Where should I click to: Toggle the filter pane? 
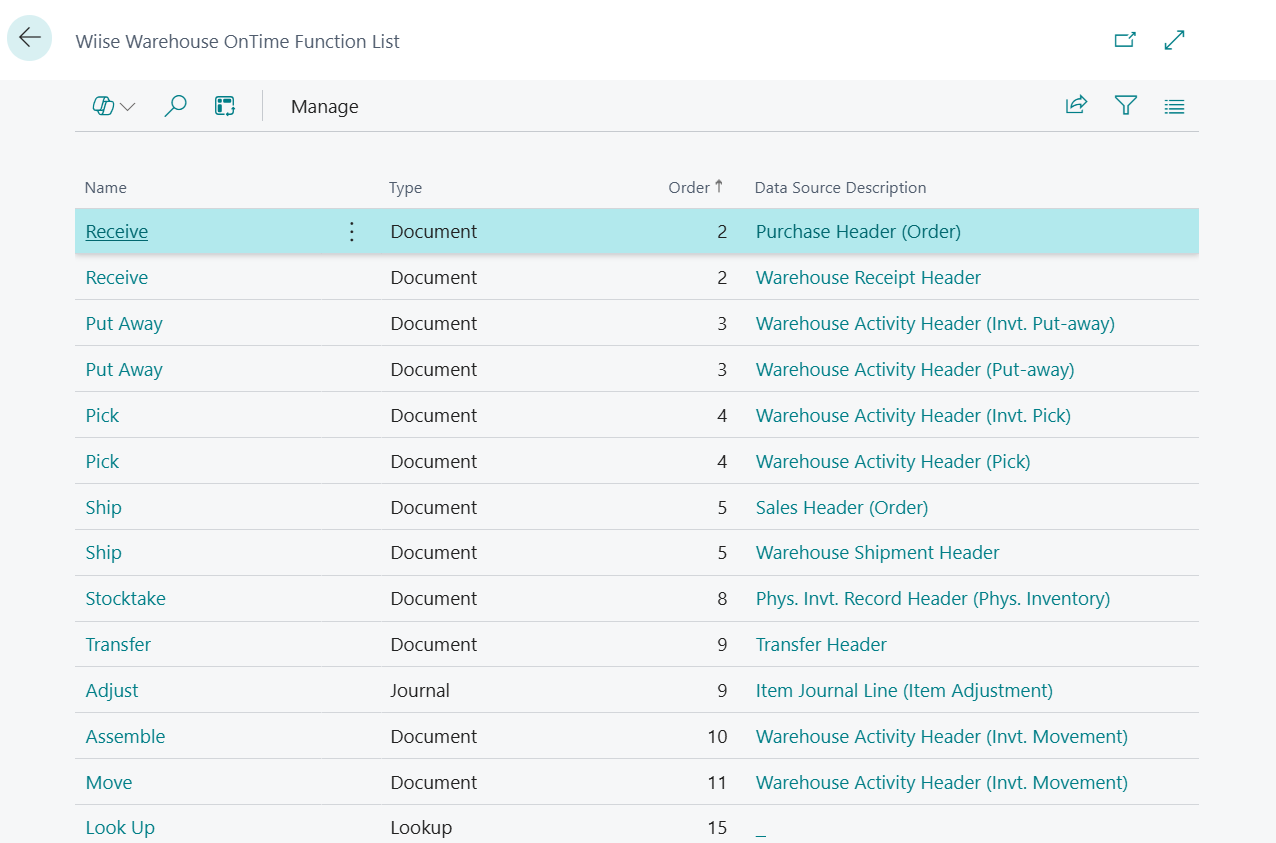pos(1125,105)
